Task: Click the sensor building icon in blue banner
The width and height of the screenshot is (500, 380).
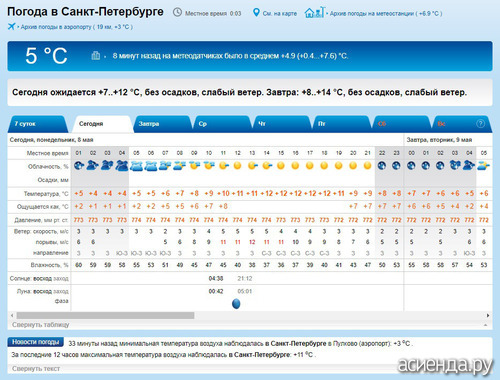Action: [x=96, y=55]
